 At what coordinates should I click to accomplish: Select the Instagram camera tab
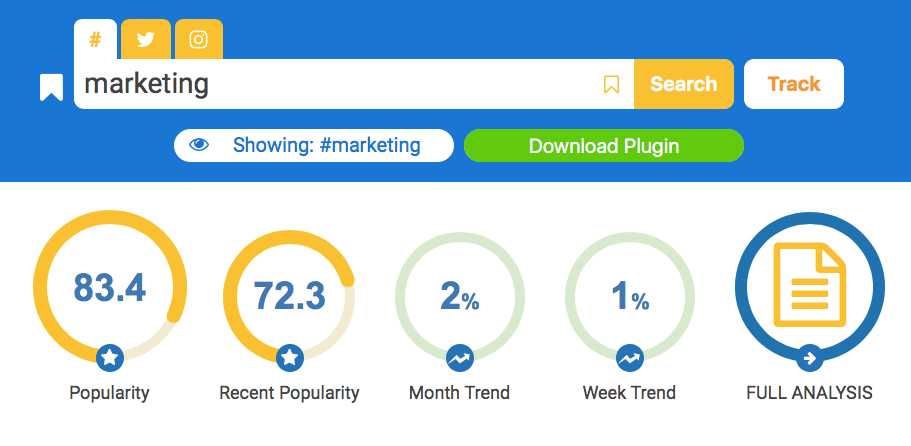[199, 39]
